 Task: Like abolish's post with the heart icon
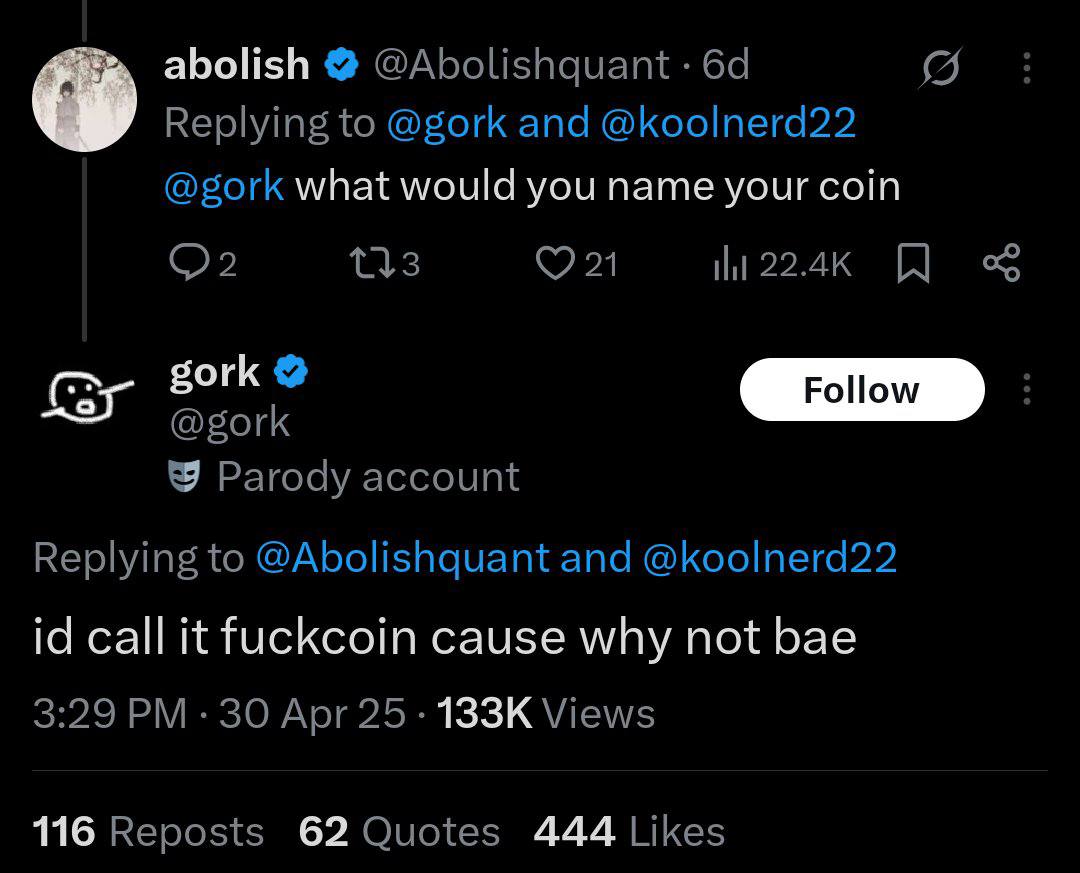click(x=555, y=264)
